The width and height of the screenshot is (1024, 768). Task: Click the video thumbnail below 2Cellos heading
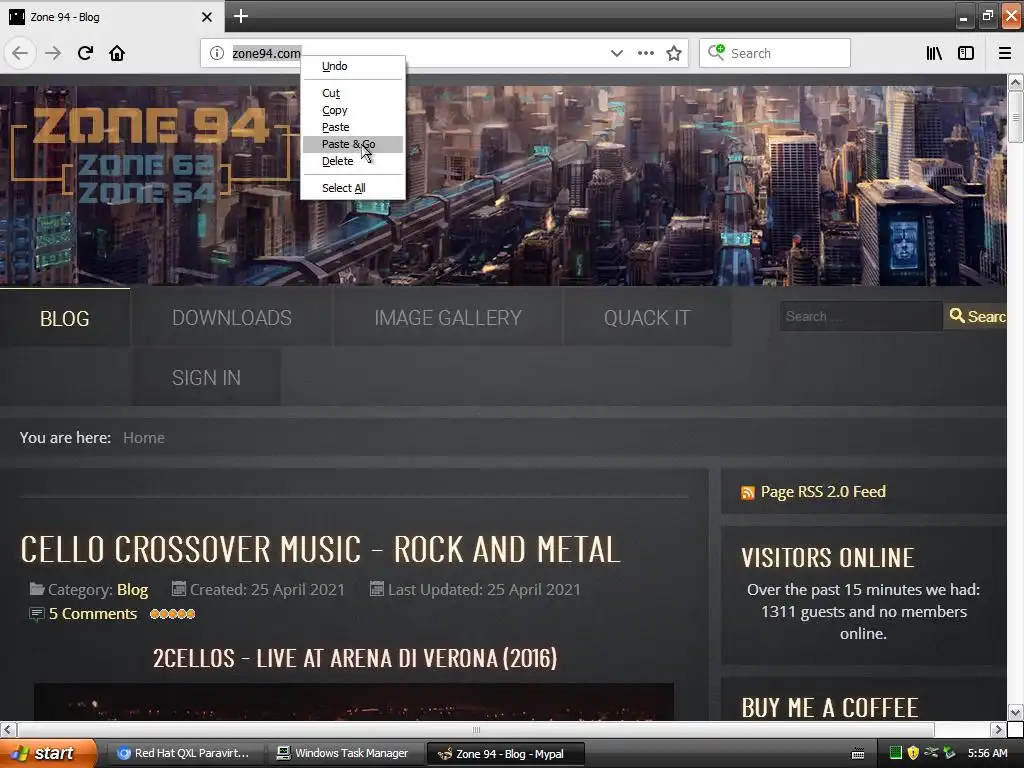click(x=353, y=702)
